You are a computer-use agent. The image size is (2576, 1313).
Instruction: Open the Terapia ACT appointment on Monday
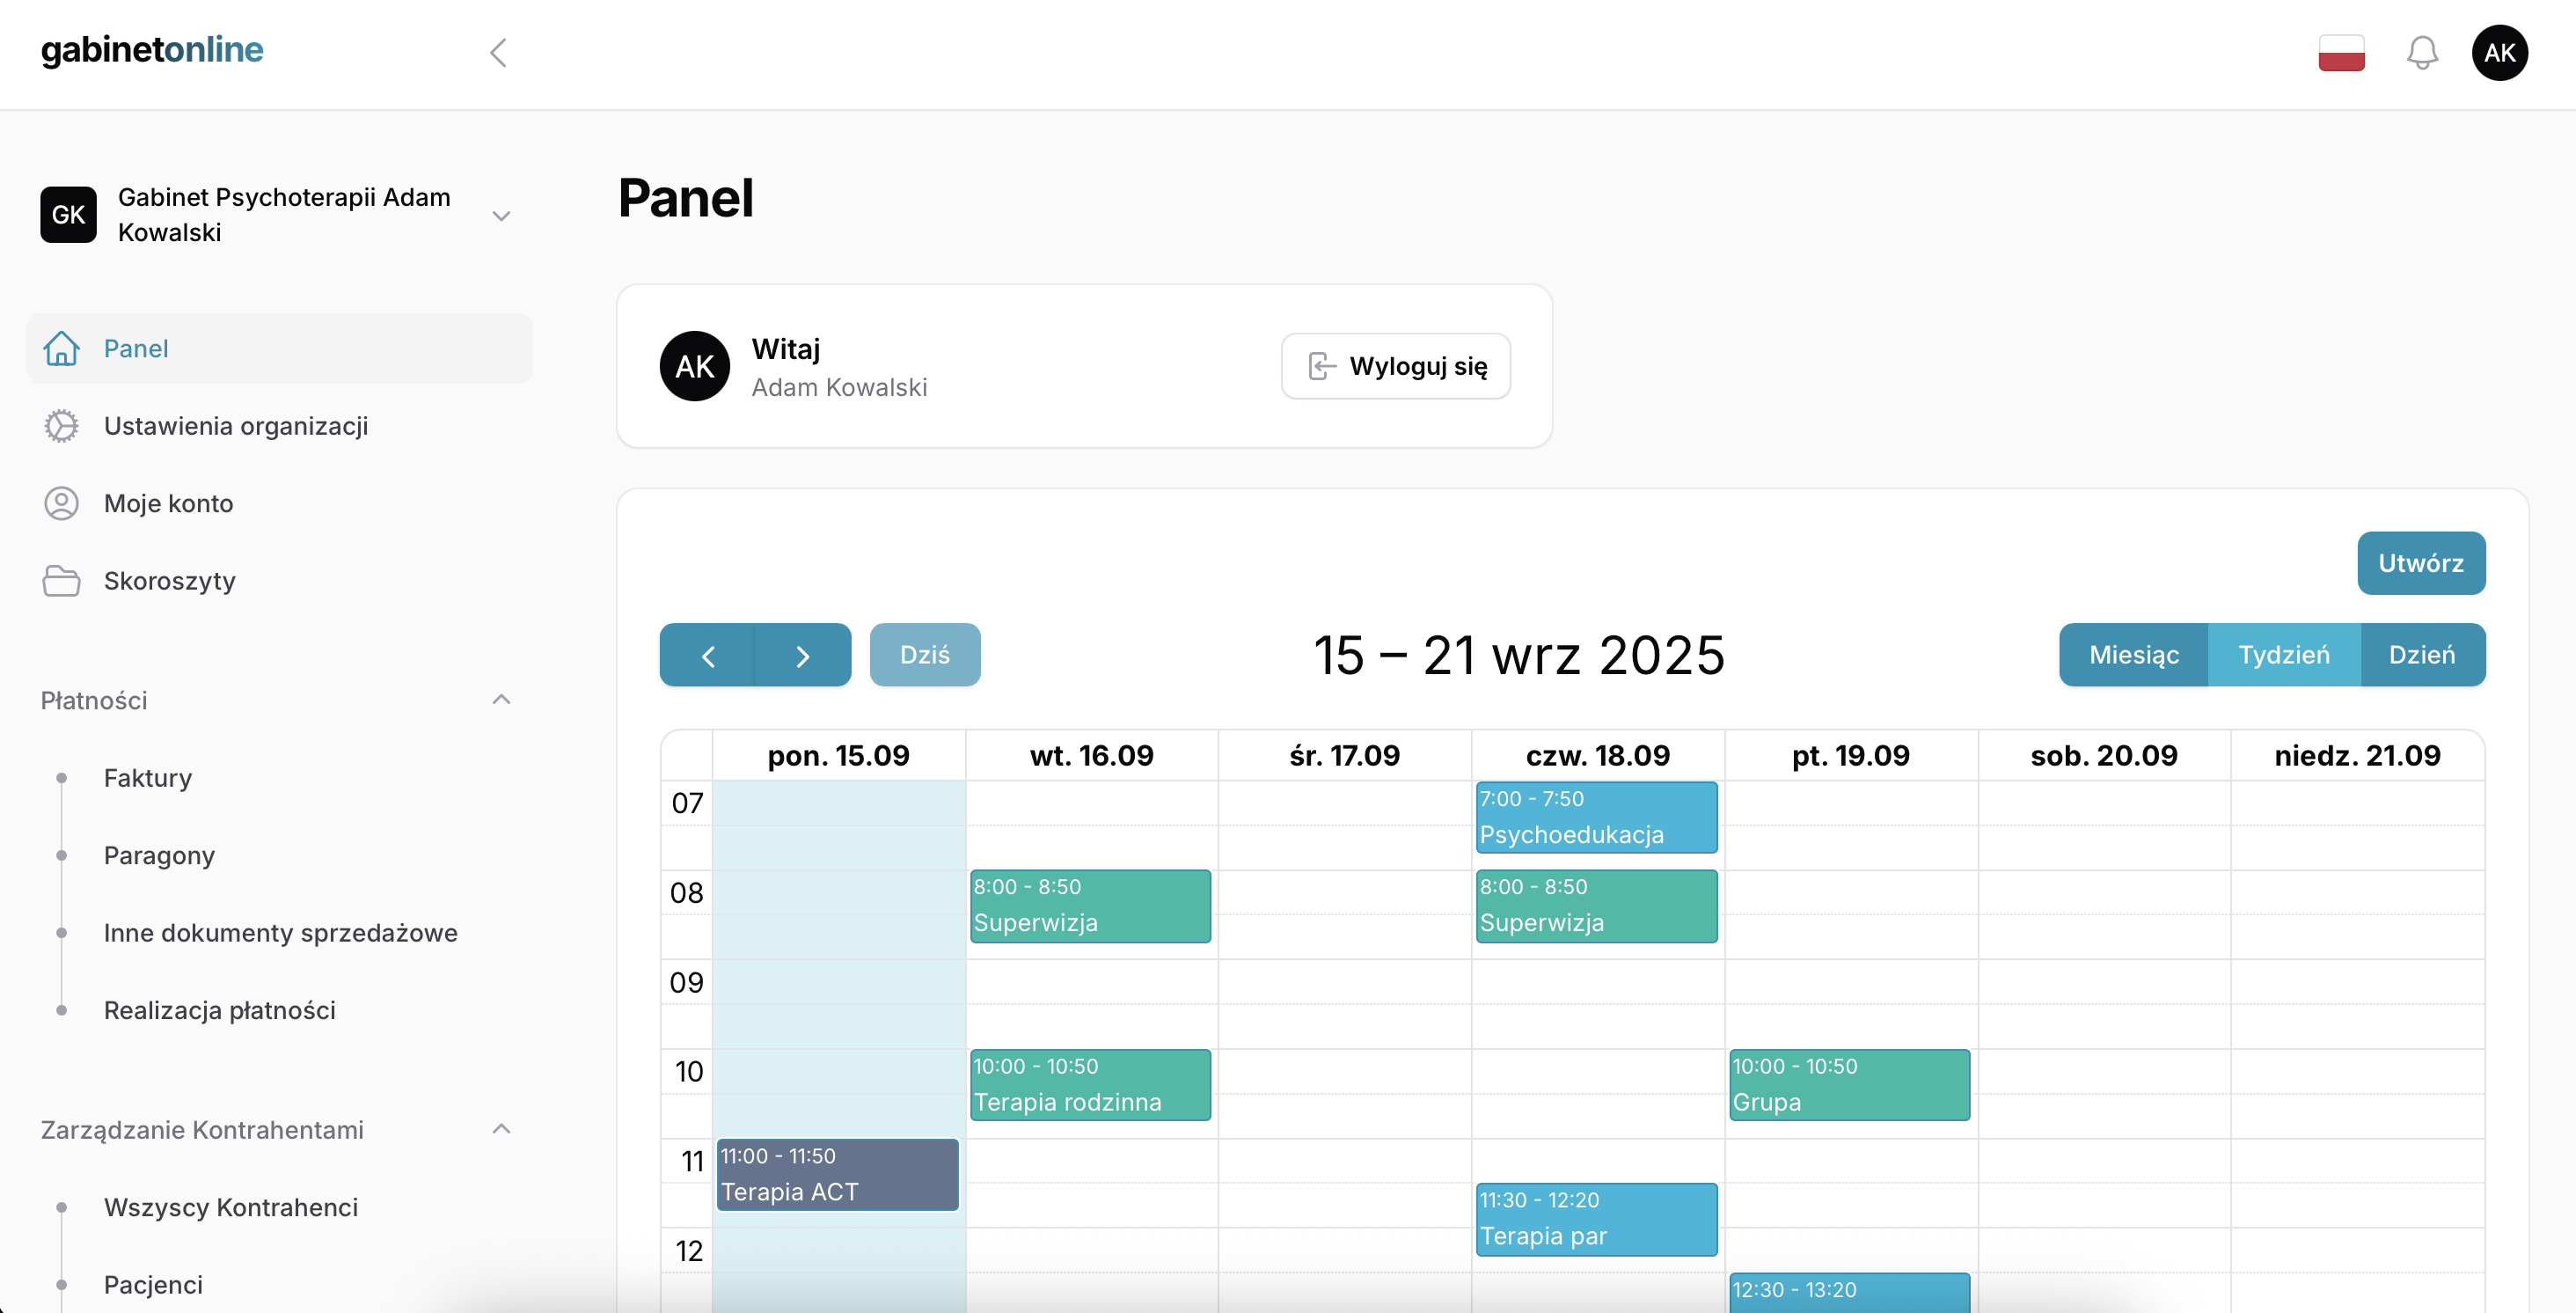pyautogui.click(x=837, y=1175)
